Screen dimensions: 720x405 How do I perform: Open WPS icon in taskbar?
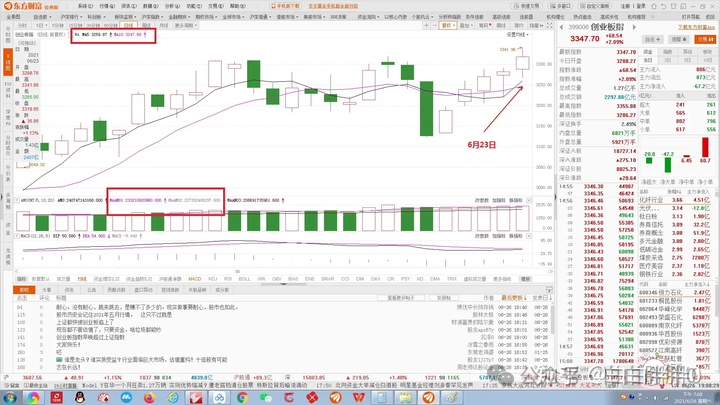359,398
